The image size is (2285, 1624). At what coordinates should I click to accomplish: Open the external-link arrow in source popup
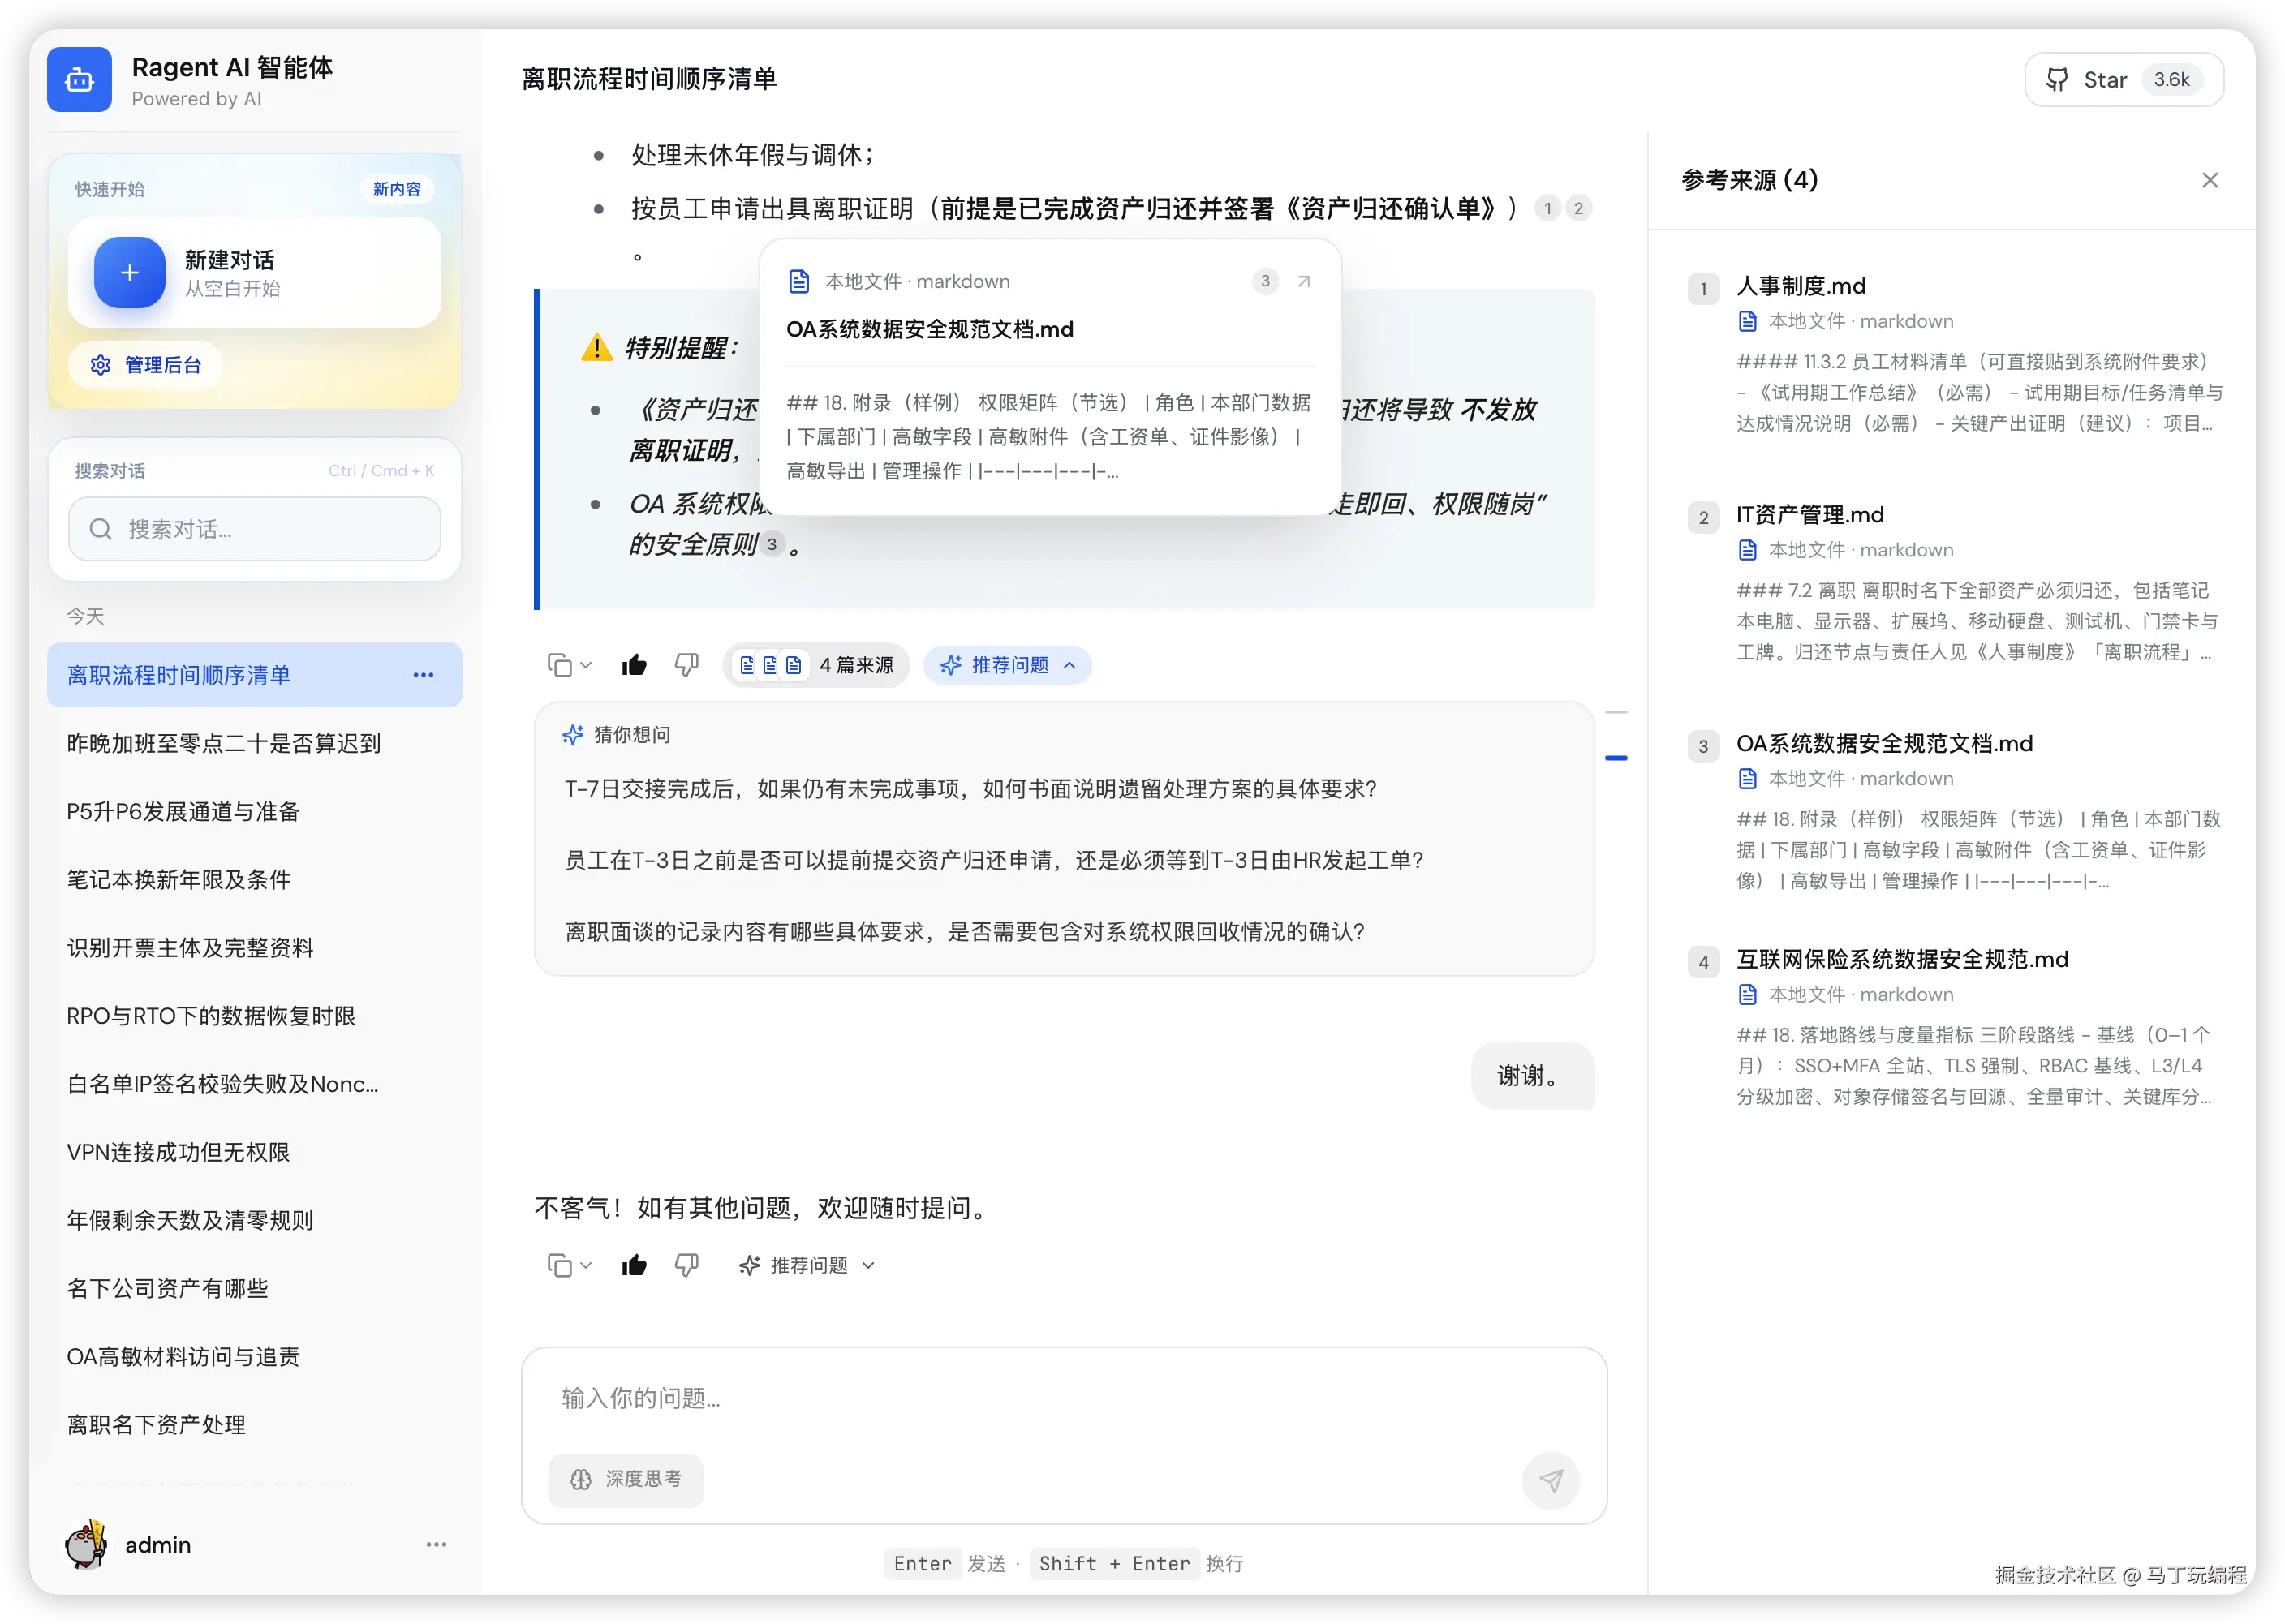1304,281
